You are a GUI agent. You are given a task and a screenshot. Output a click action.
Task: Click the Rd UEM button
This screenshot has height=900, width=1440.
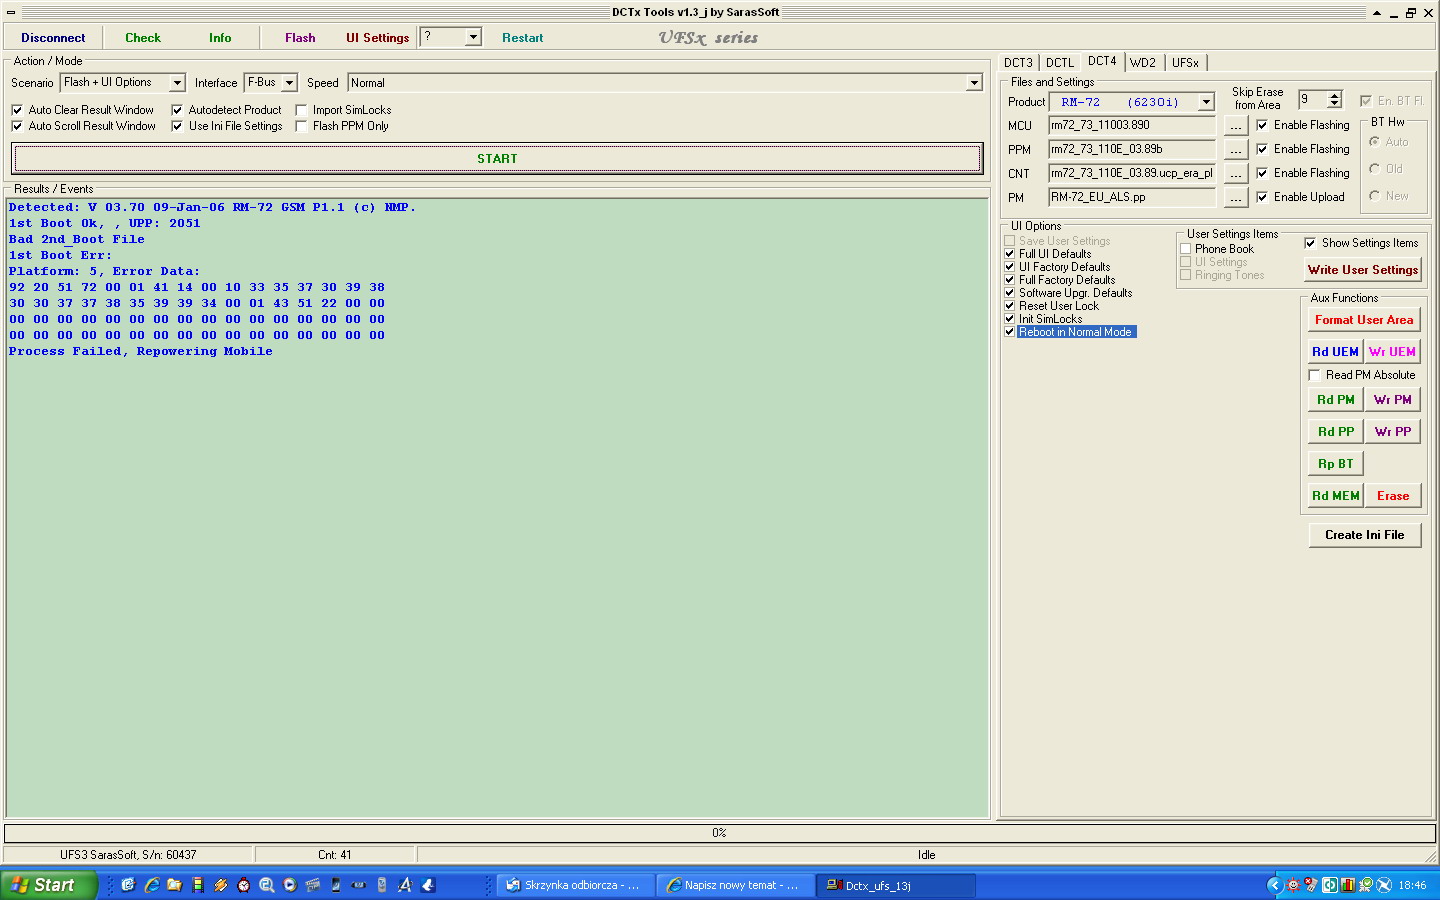pos(1335,352)
